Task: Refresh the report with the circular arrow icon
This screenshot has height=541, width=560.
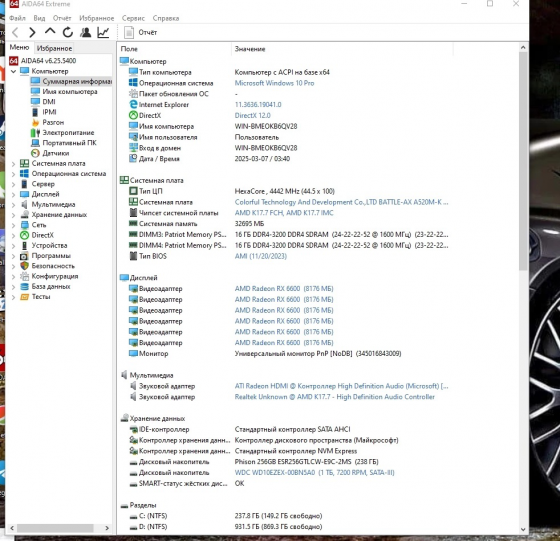Action: click(x=68, y=32)
